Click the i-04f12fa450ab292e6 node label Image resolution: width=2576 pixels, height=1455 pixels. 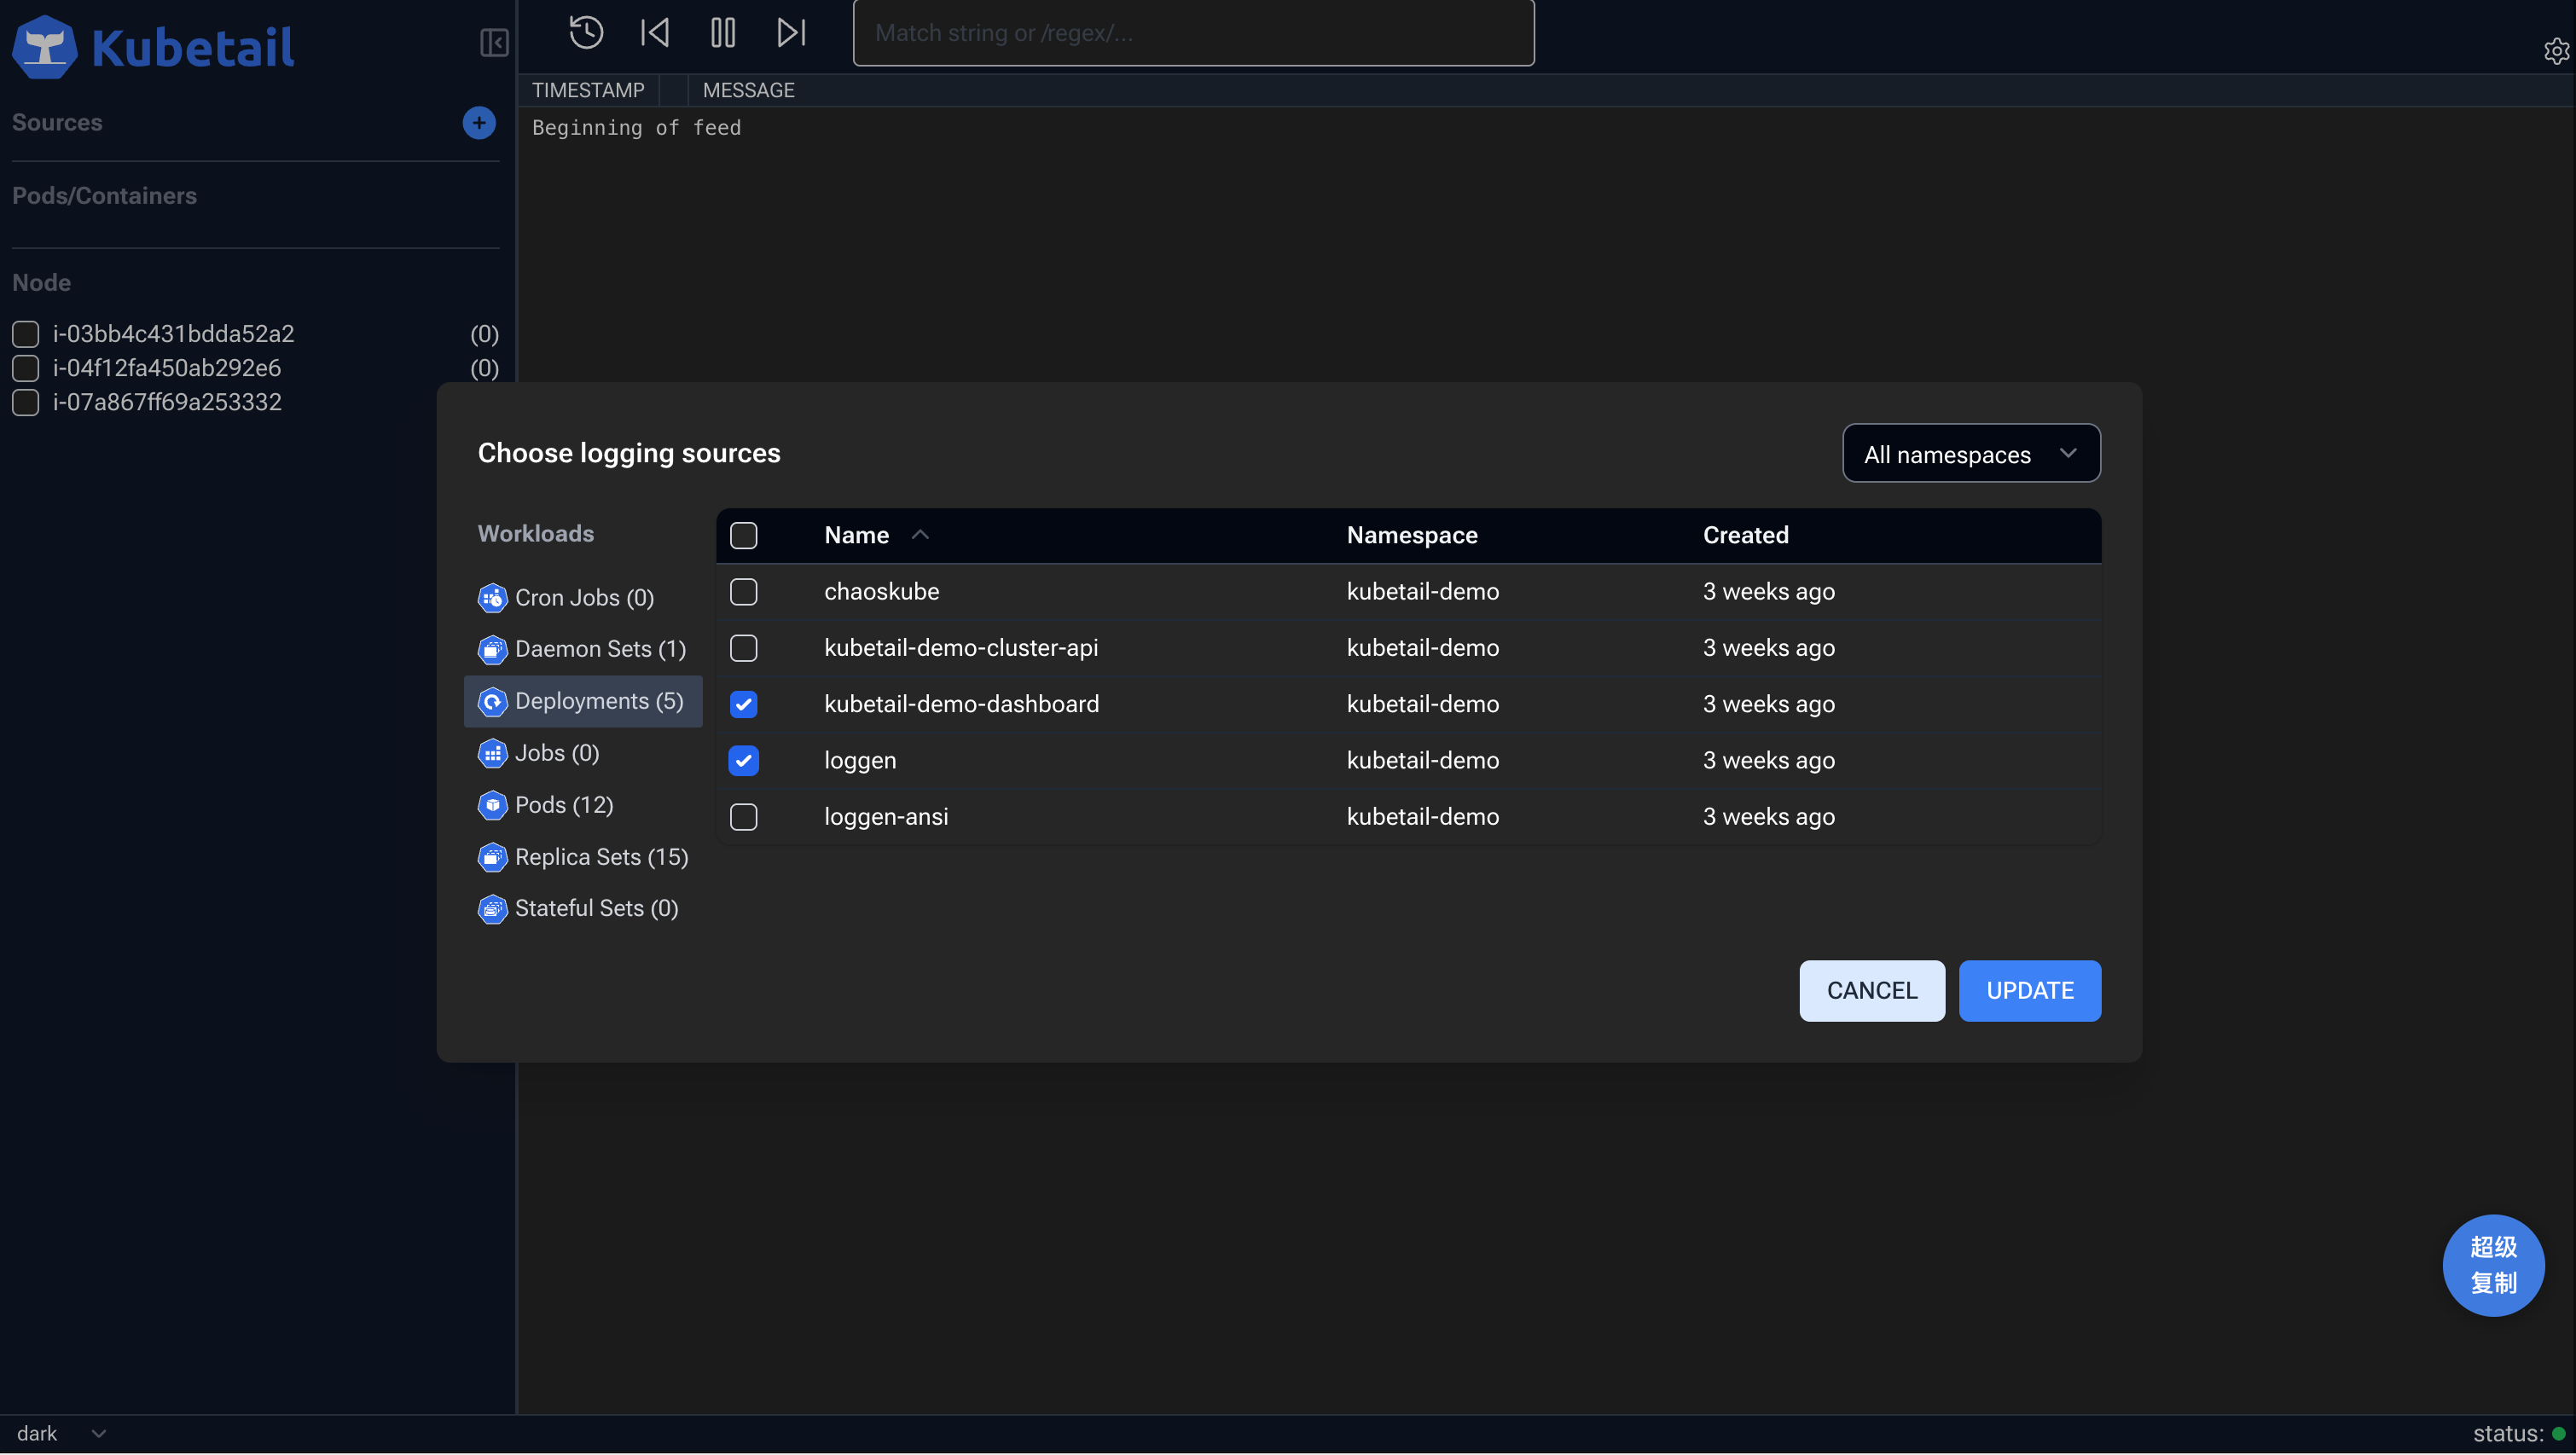[166, 368]
